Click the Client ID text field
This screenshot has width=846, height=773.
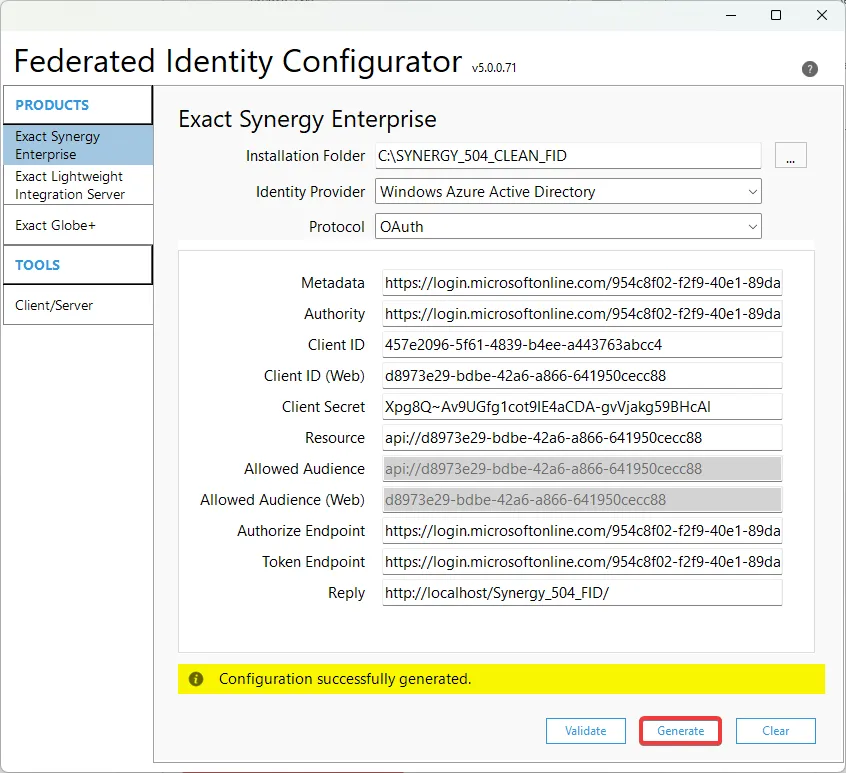click(x=581, y=345)
